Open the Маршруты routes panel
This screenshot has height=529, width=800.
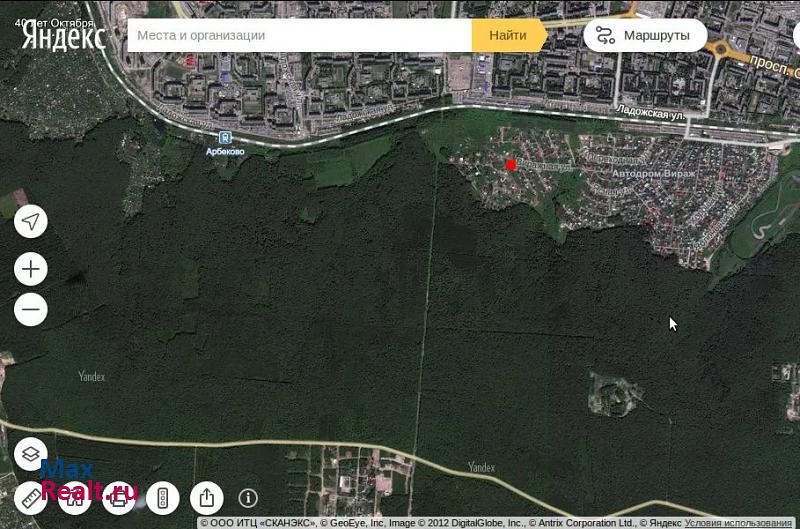coord(645,35)
